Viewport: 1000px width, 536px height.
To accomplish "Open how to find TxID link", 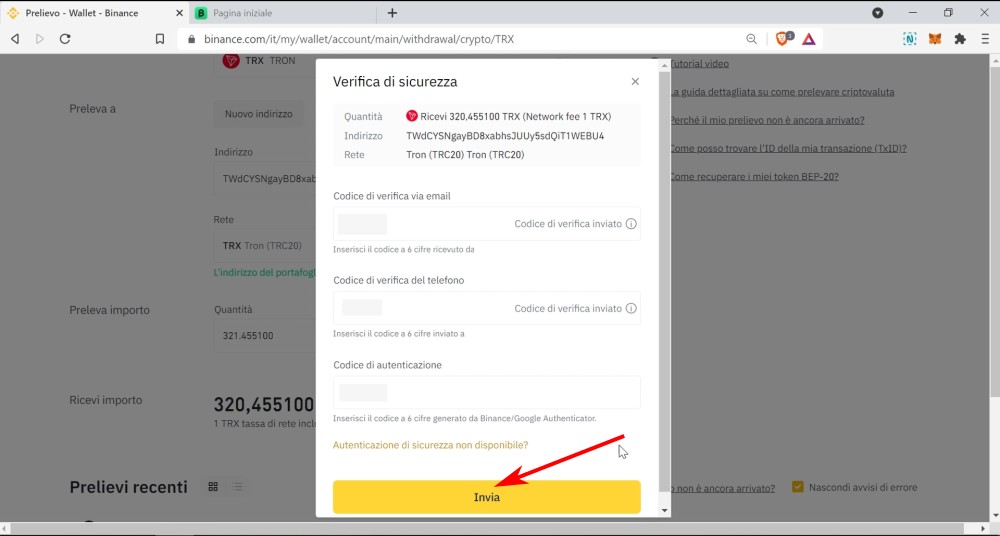I will 787,148.
